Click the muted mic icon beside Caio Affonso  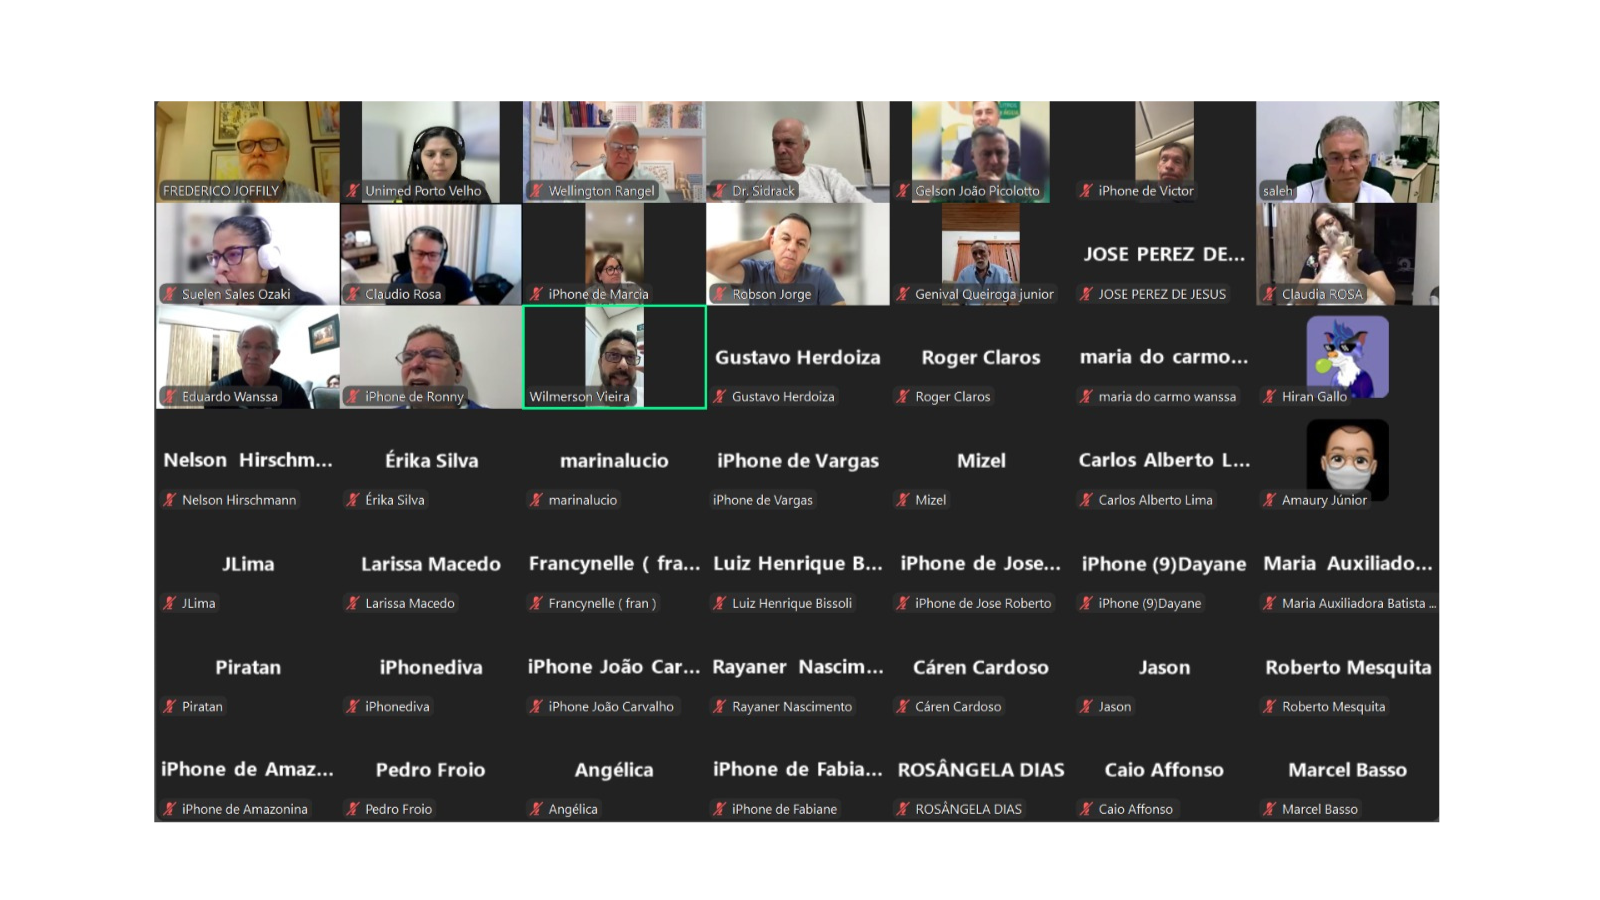(x=1087, y=809)
